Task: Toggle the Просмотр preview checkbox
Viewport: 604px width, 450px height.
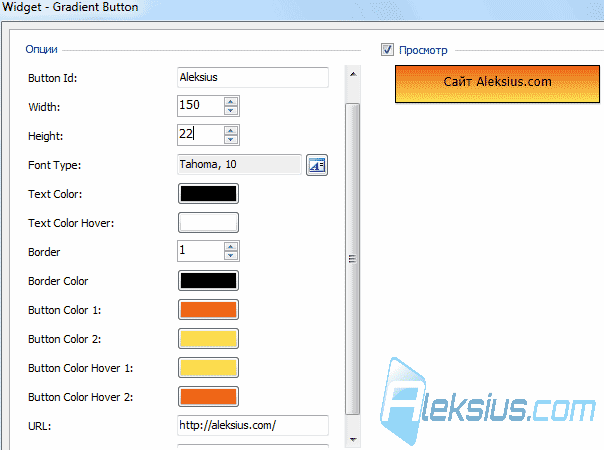Action: [387, 50]
